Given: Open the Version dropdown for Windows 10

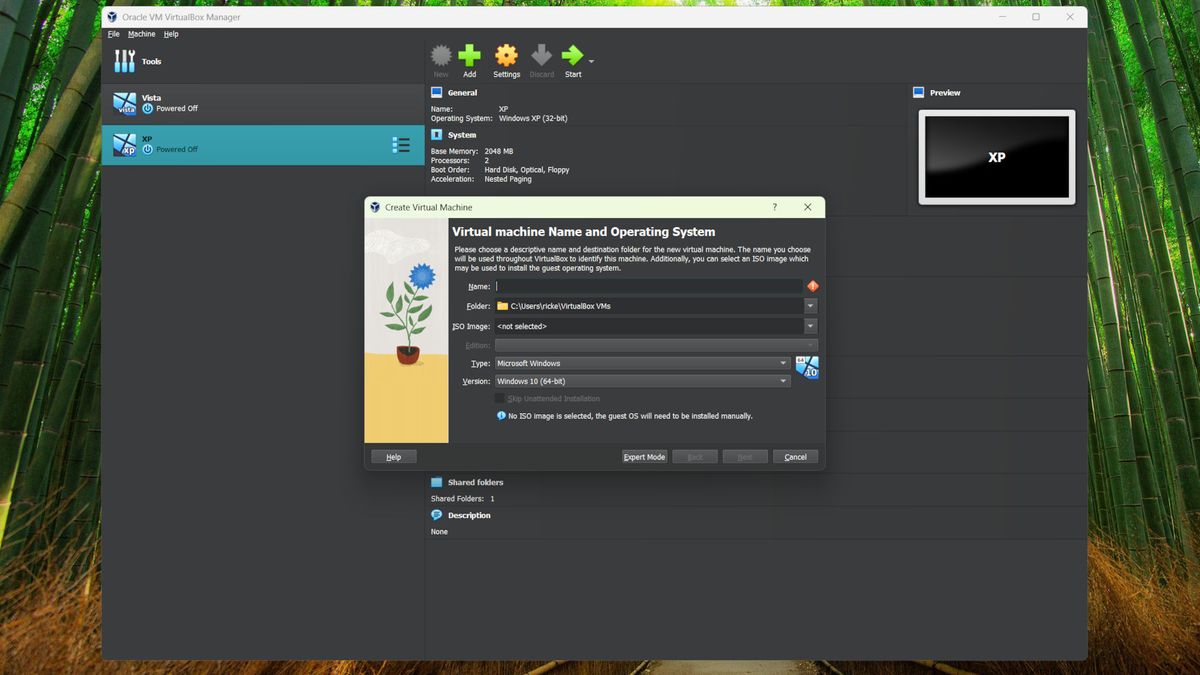Looking at the screenshot, I should [x=784, y=381].
